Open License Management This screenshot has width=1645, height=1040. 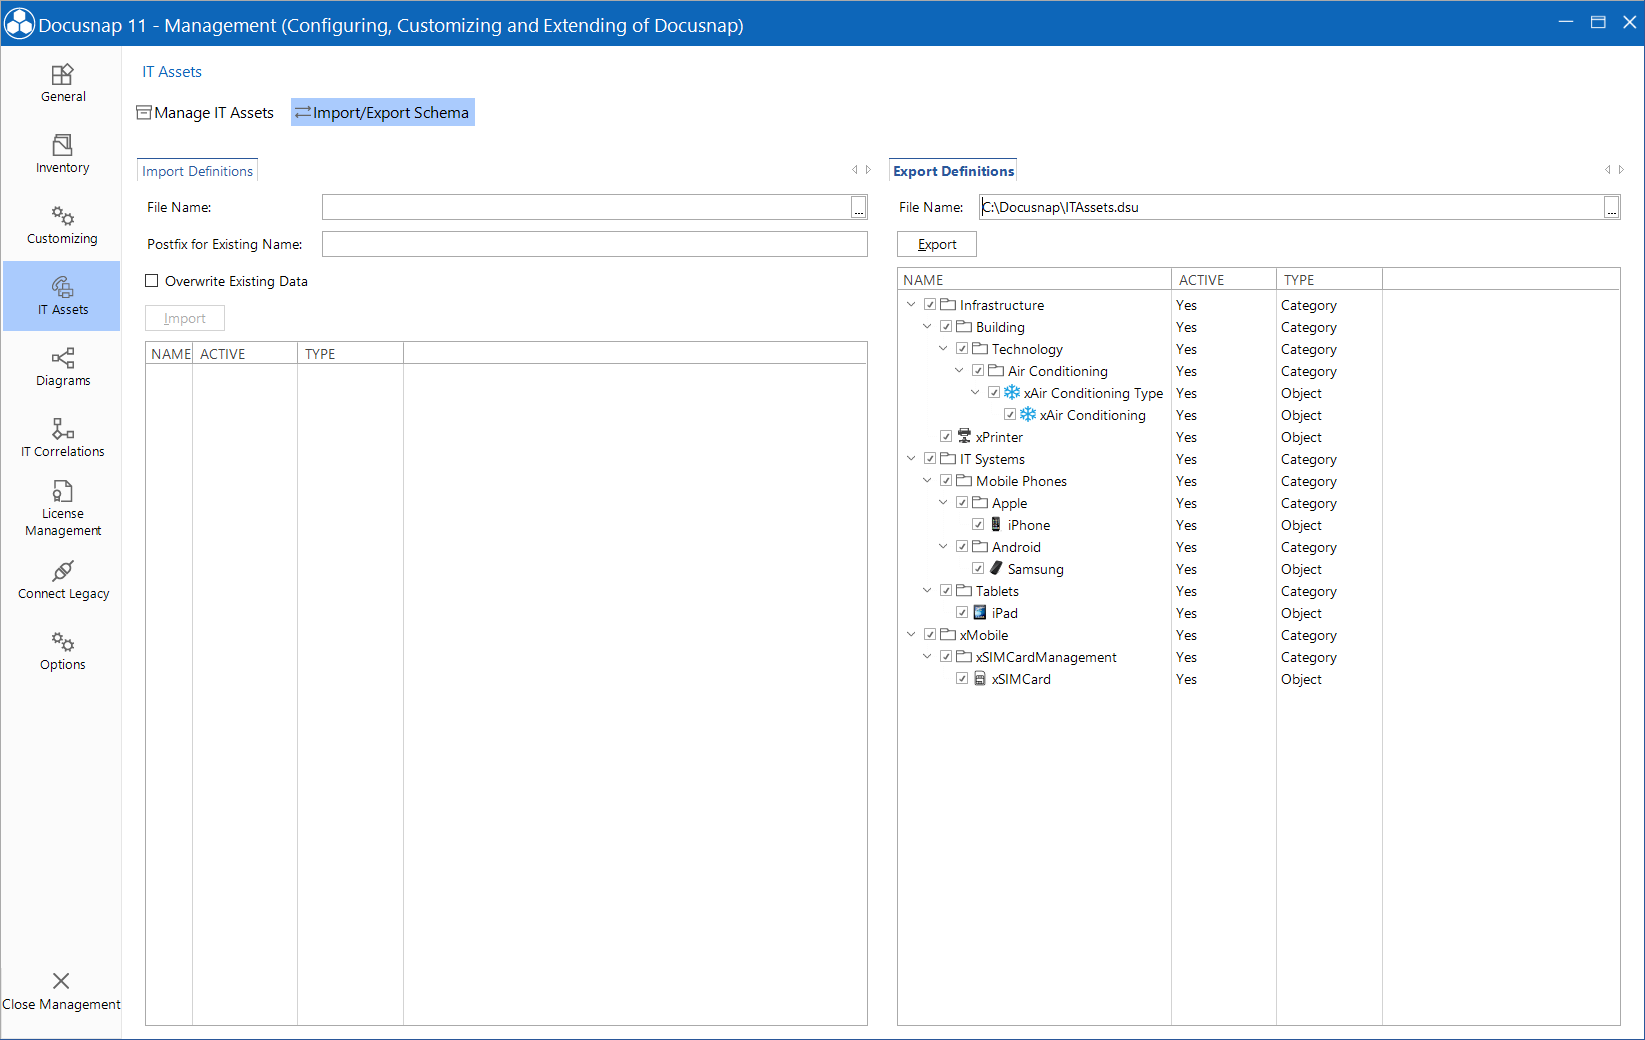point(62,506)
